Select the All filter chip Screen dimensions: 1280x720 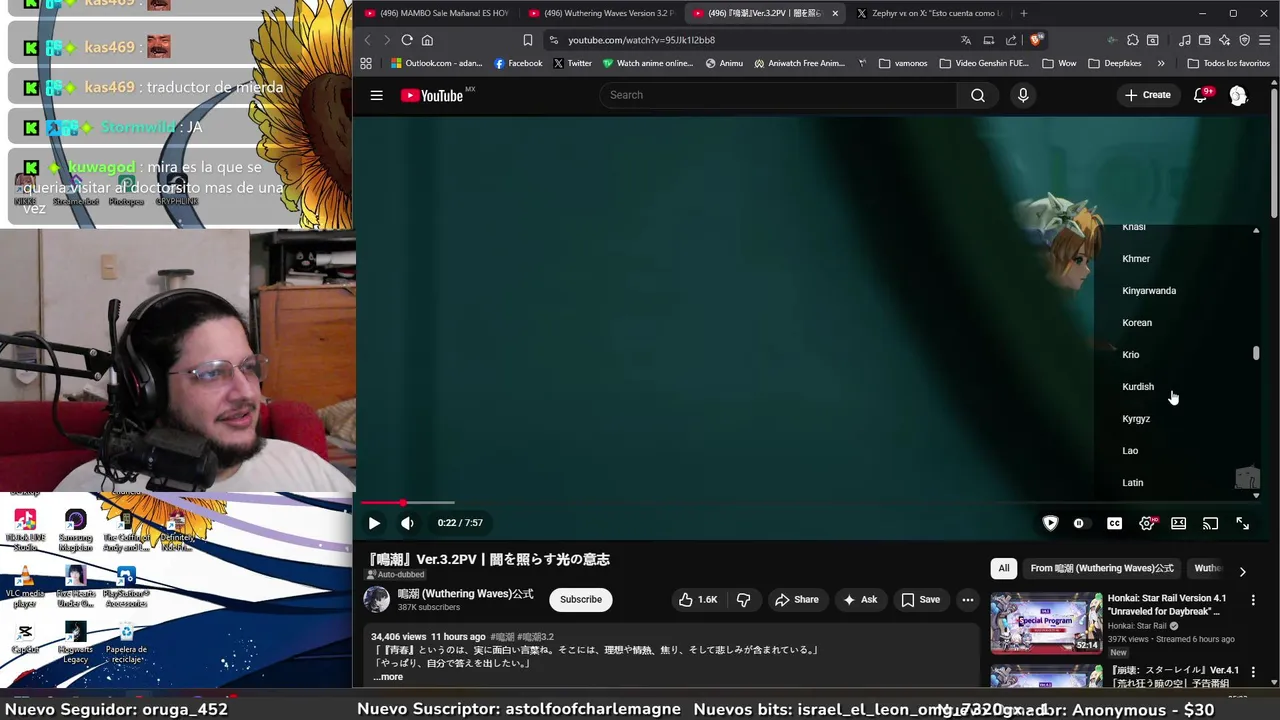(x=1004, y=568)
